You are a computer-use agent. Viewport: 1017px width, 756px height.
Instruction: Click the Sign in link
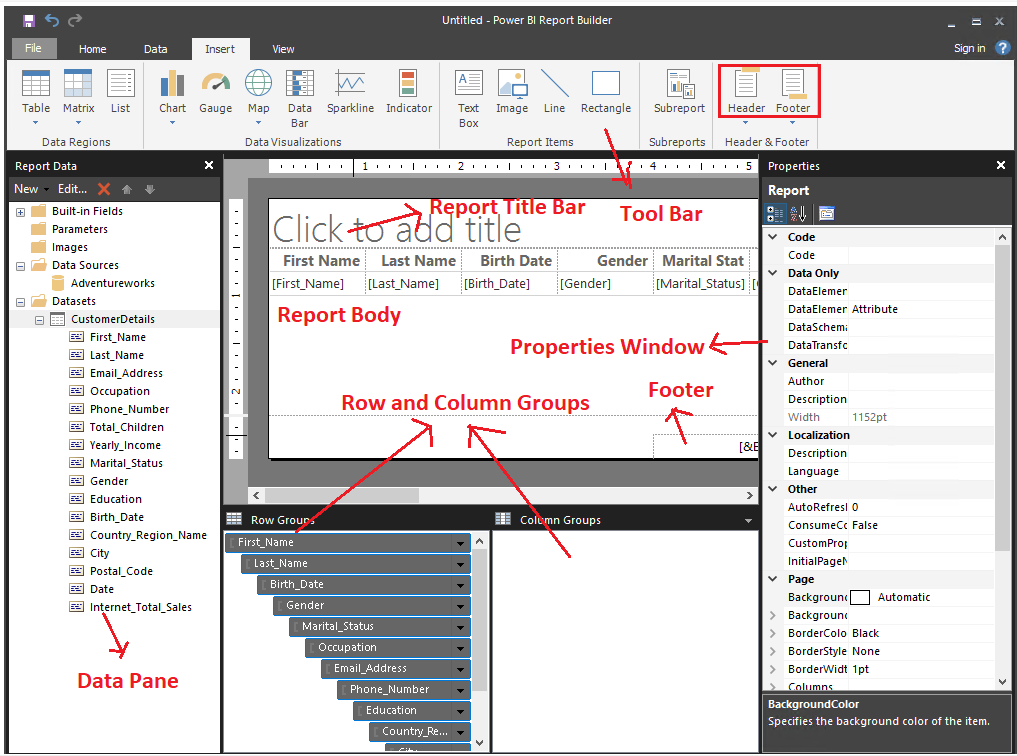pyautogui.click(x=968, y=48)
